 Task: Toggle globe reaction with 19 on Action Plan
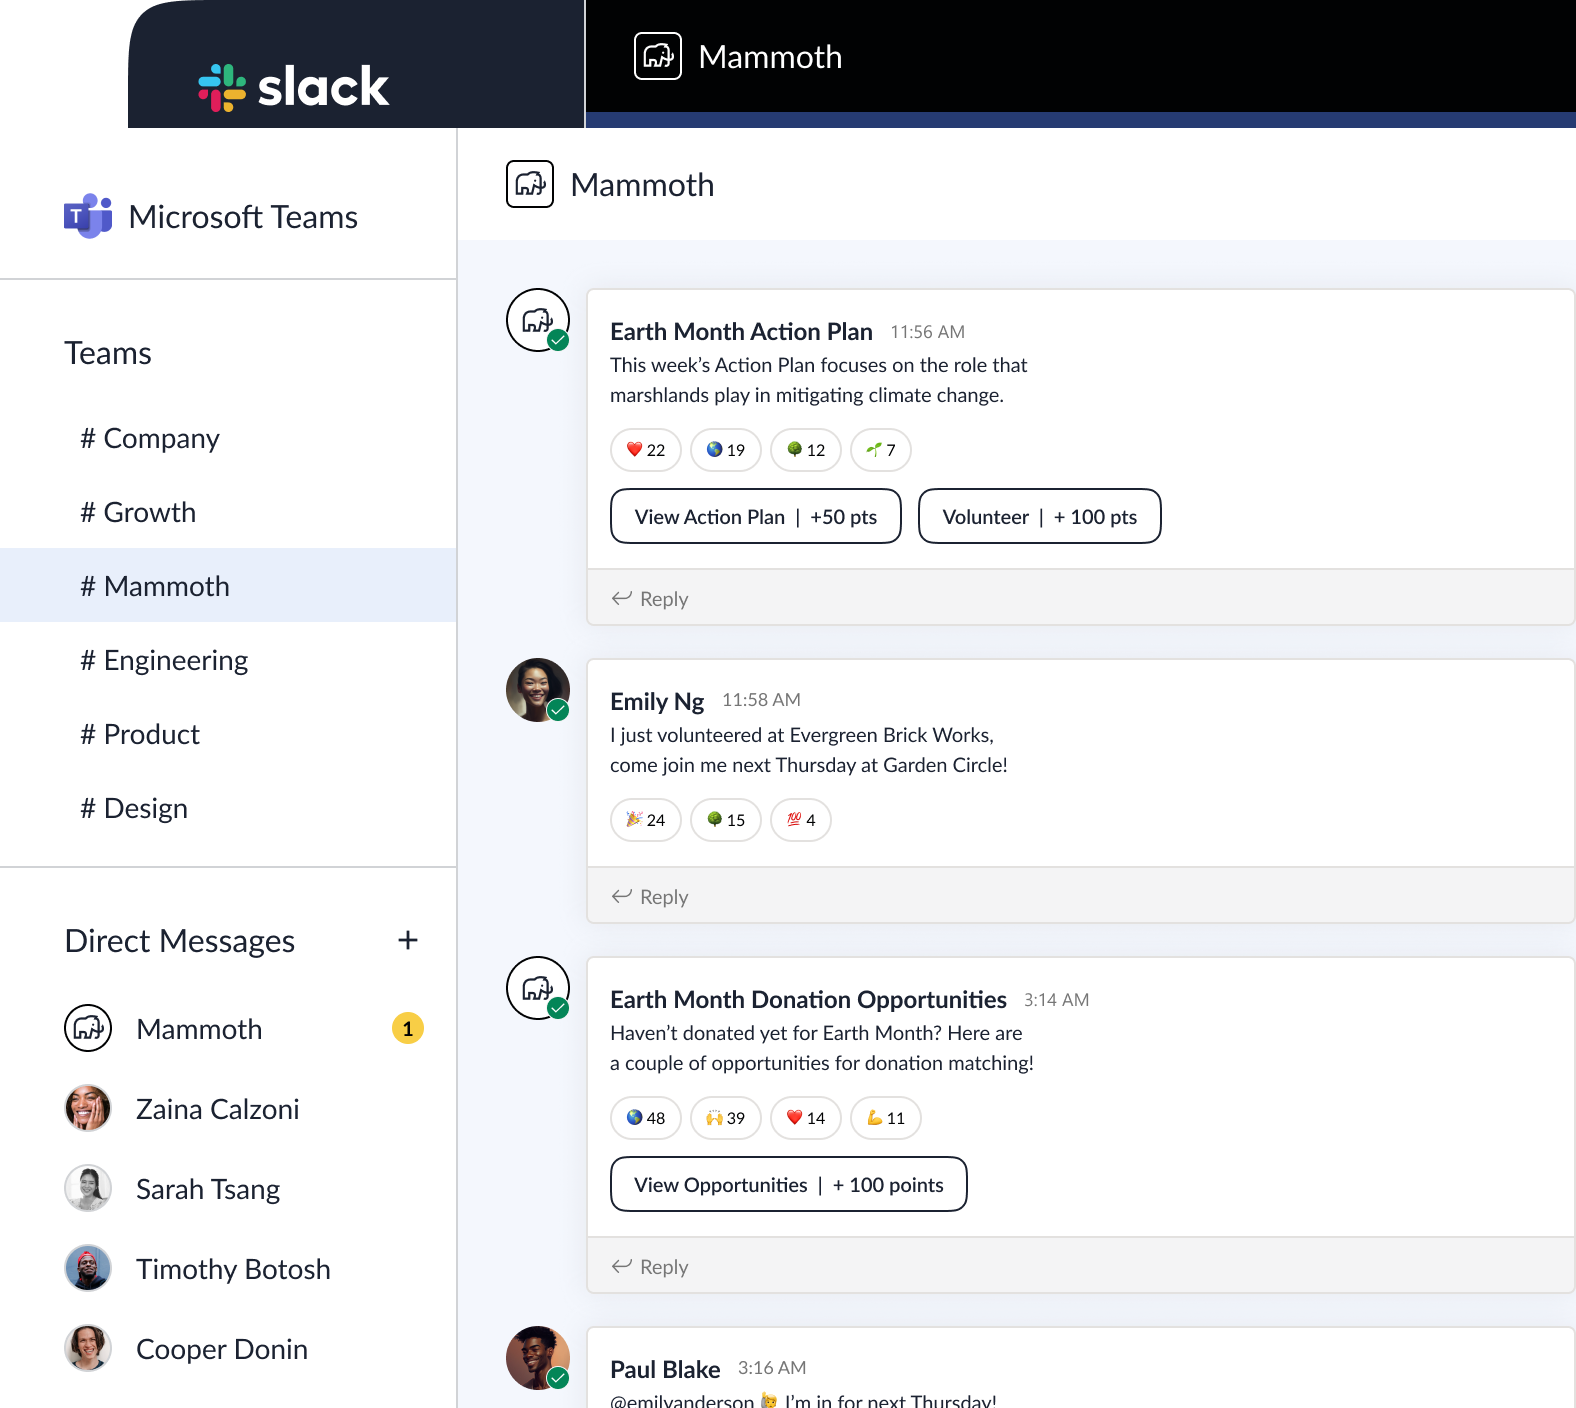[x=726, y=450]
